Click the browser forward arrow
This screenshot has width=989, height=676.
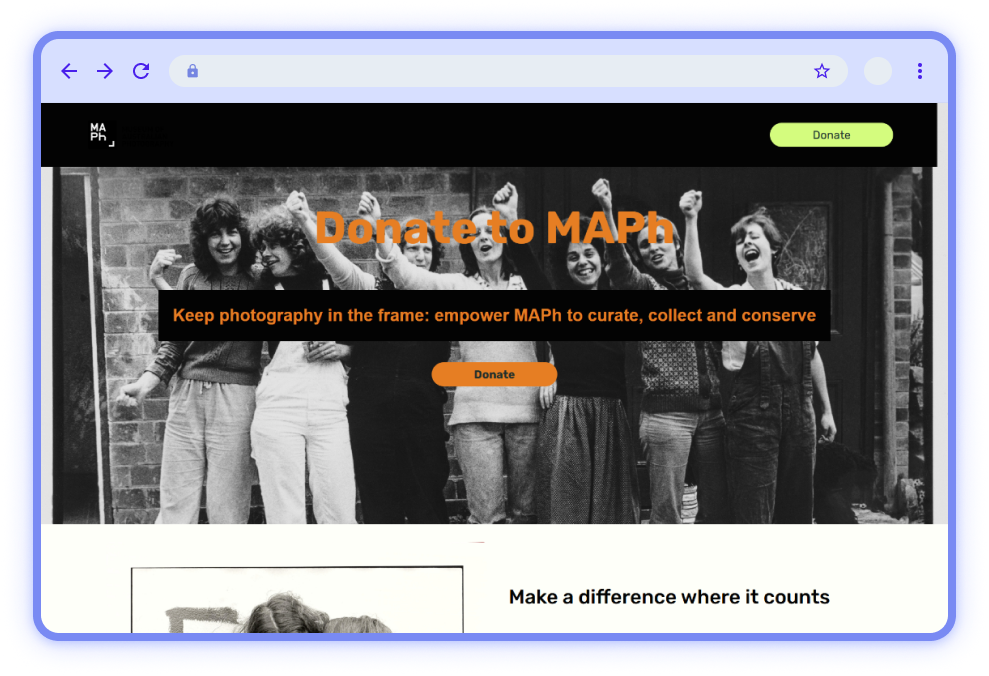(105, 71)
